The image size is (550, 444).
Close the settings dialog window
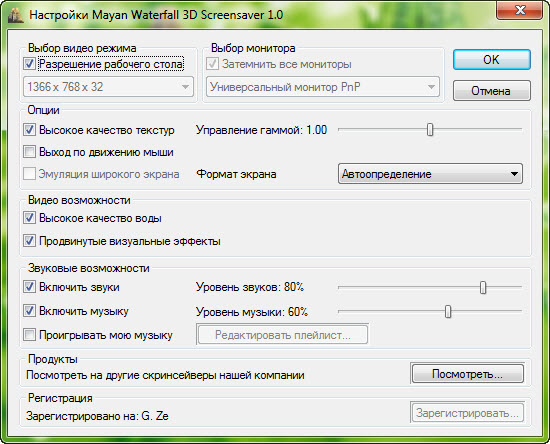[521, 10]
